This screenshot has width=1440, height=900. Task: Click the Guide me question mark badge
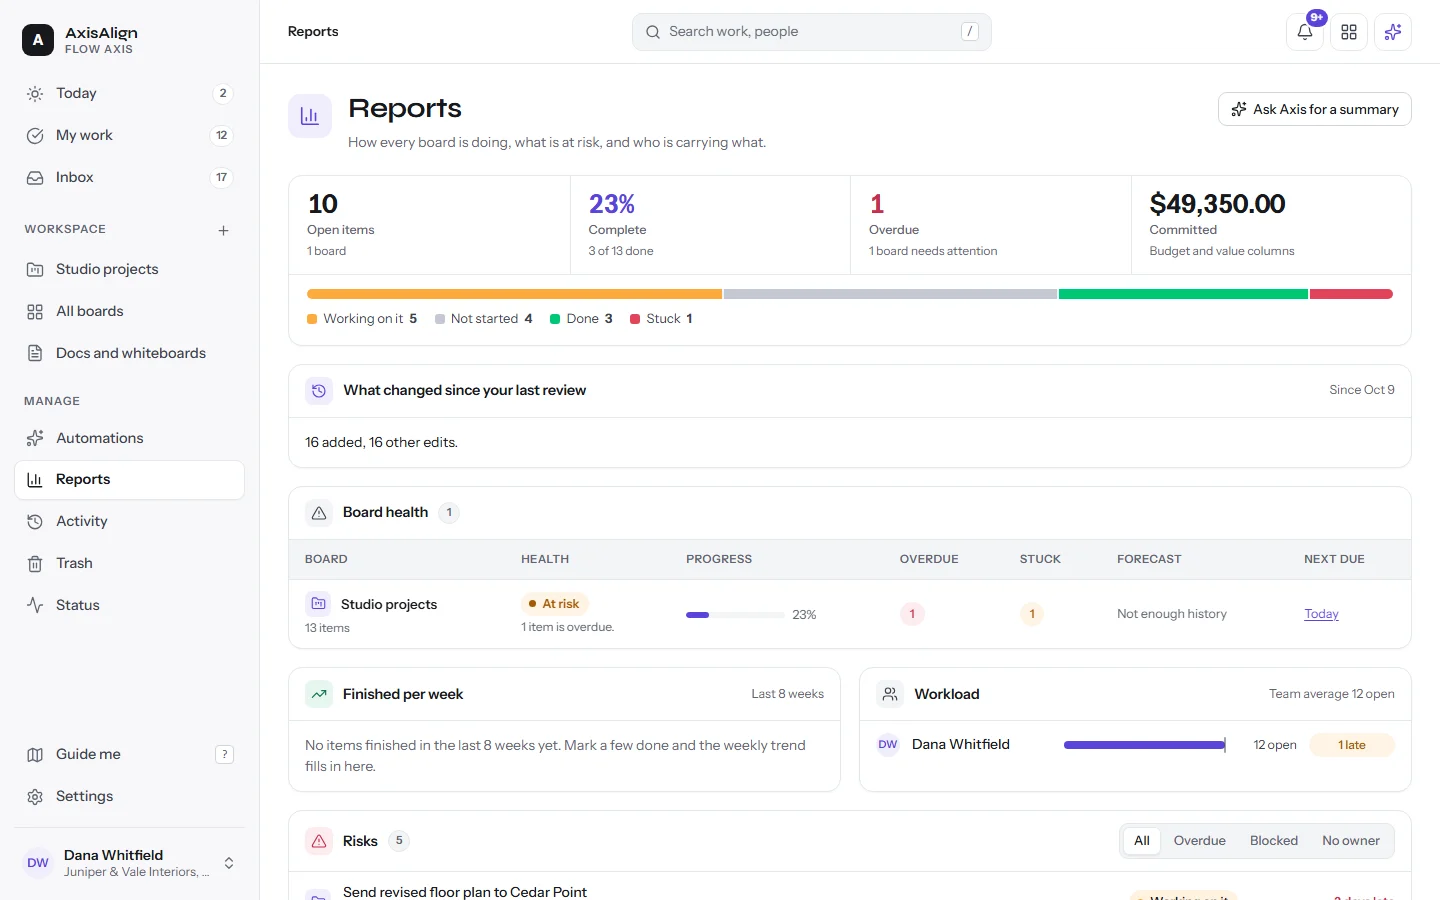click(224, 754)
